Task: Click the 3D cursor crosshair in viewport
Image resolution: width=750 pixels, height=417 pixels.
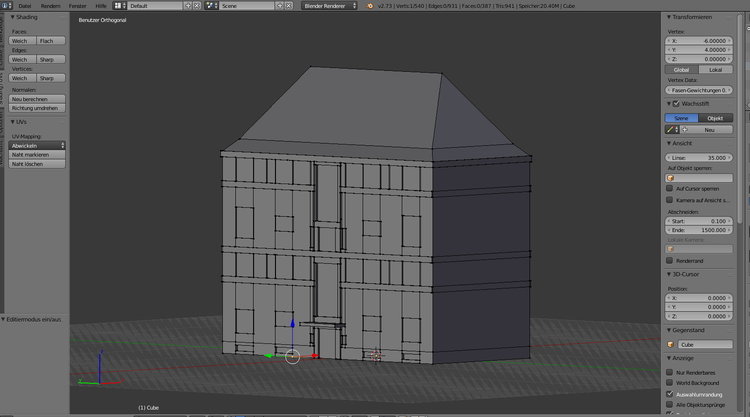Action: pos(375,355)
